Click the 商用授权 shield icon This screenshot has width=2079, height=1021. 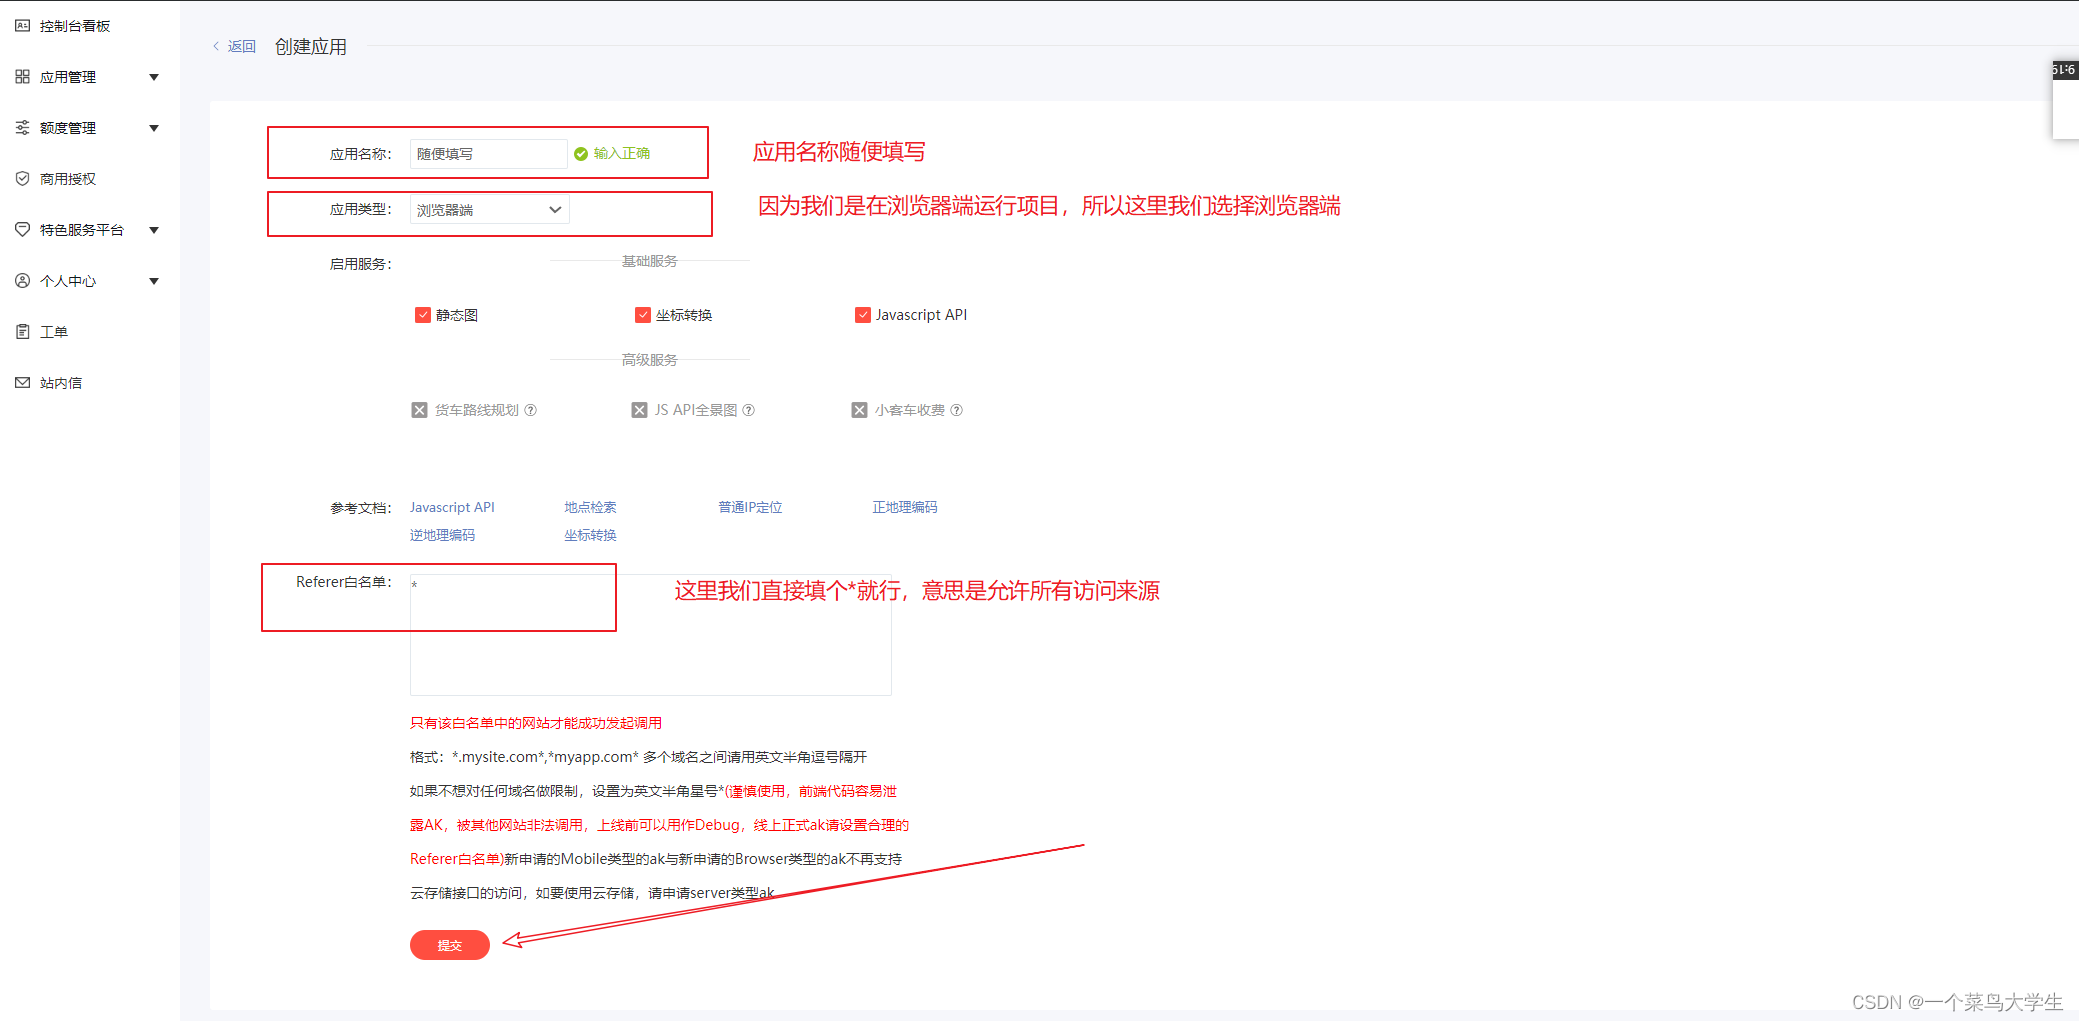tap(22, 179)
